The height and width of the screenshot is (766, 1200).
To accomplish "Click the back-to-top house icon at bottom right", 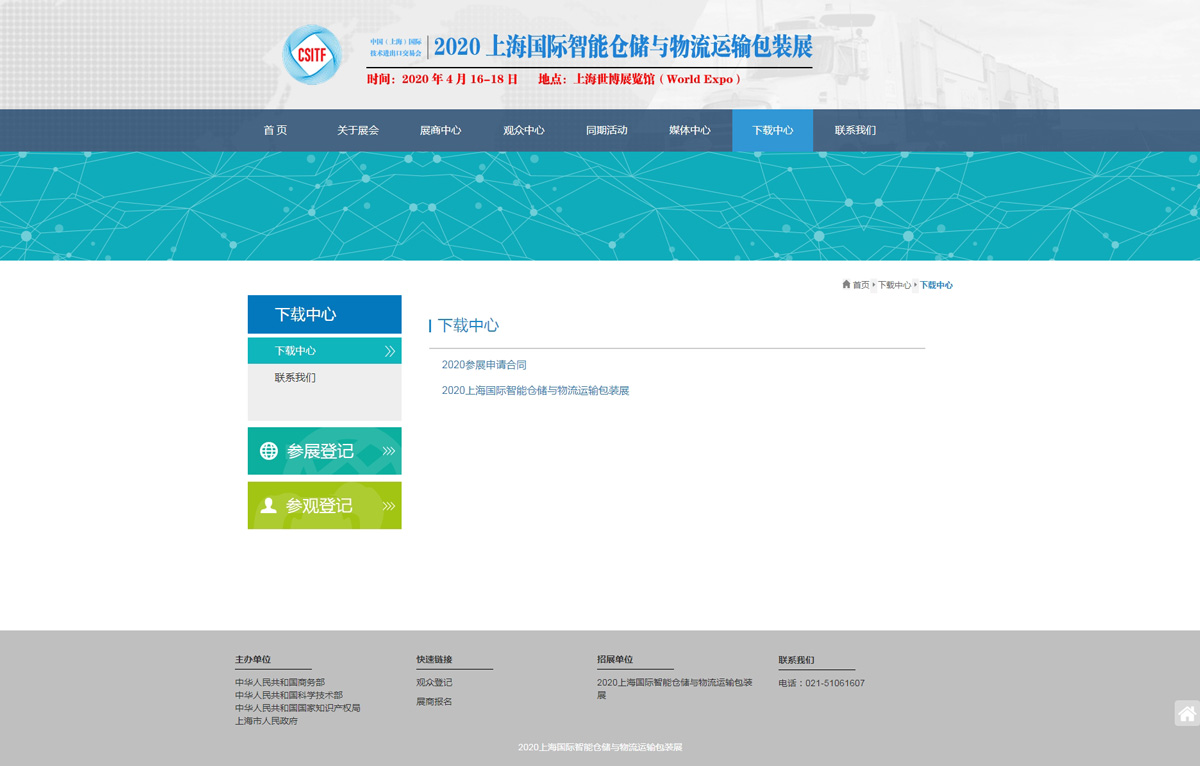I will [1186, 714].
